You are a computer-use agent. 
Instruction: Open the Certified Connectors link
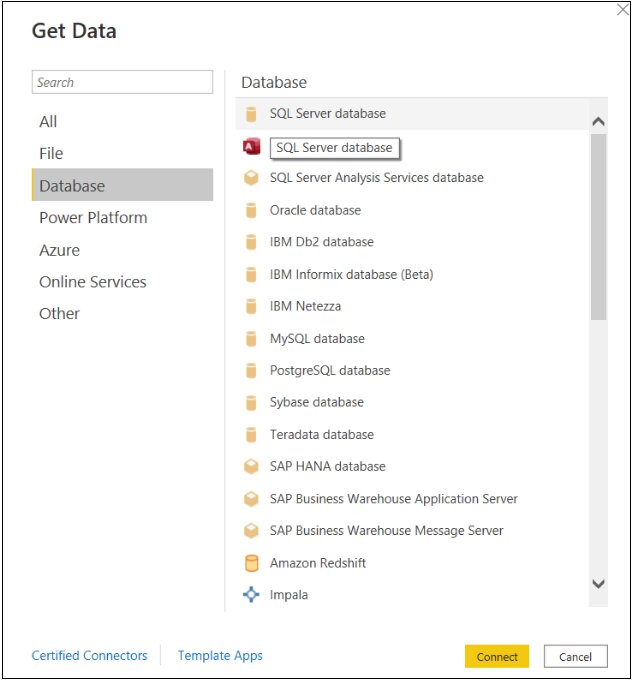[89, 656]
